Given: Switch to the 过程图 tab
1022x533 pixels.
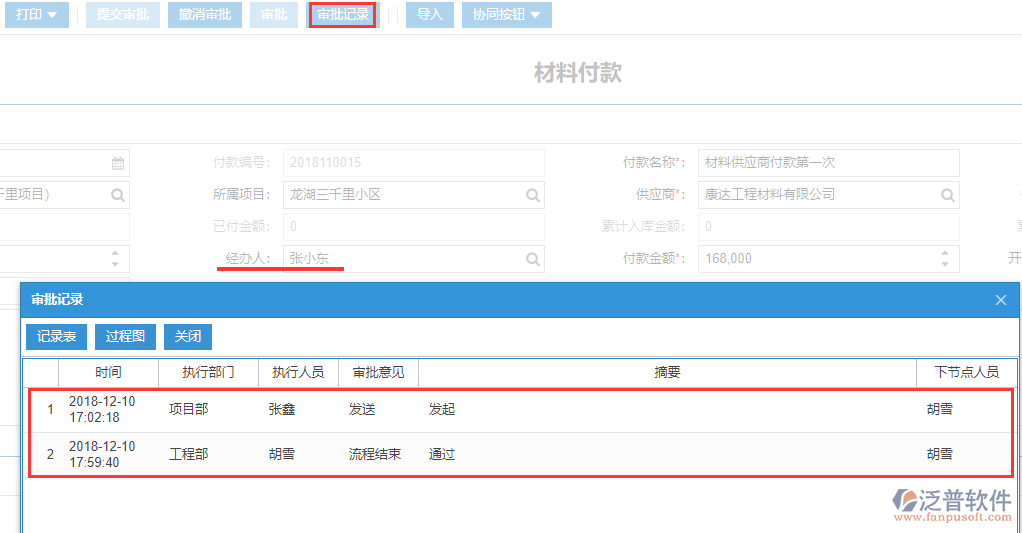Looking at the screenshot, I should coord(125,336).
